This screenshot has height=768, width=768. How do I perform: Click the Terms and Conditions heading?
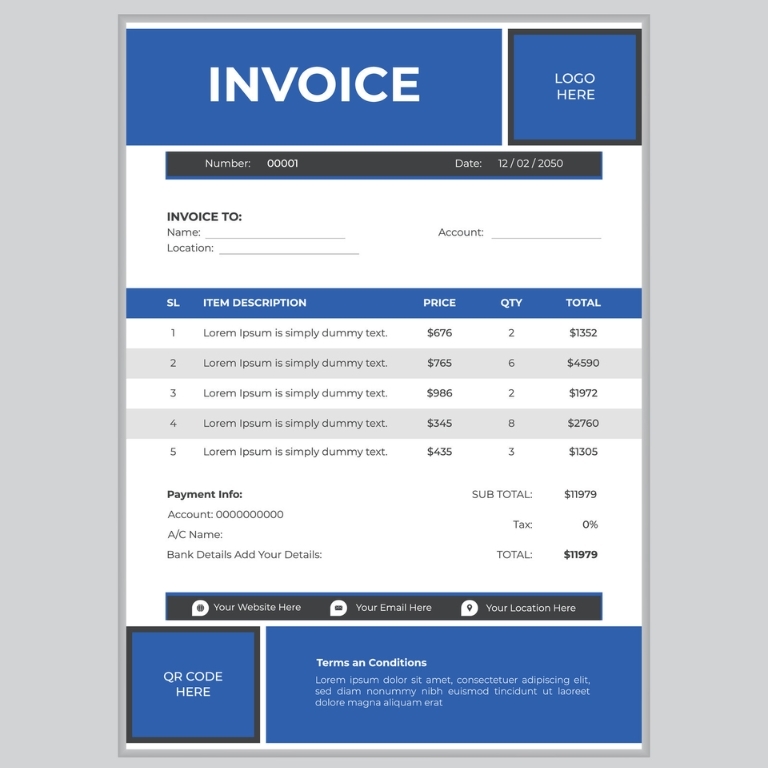(x=371, y=663)
